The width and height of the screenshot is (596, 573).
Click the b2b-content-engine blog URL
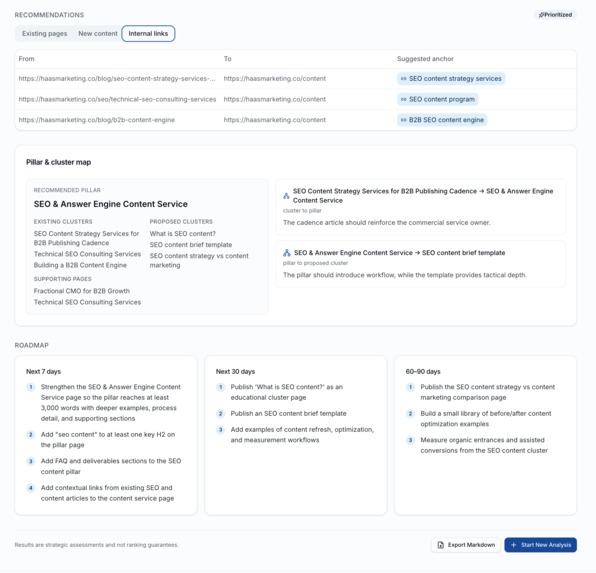pos(97,120)
